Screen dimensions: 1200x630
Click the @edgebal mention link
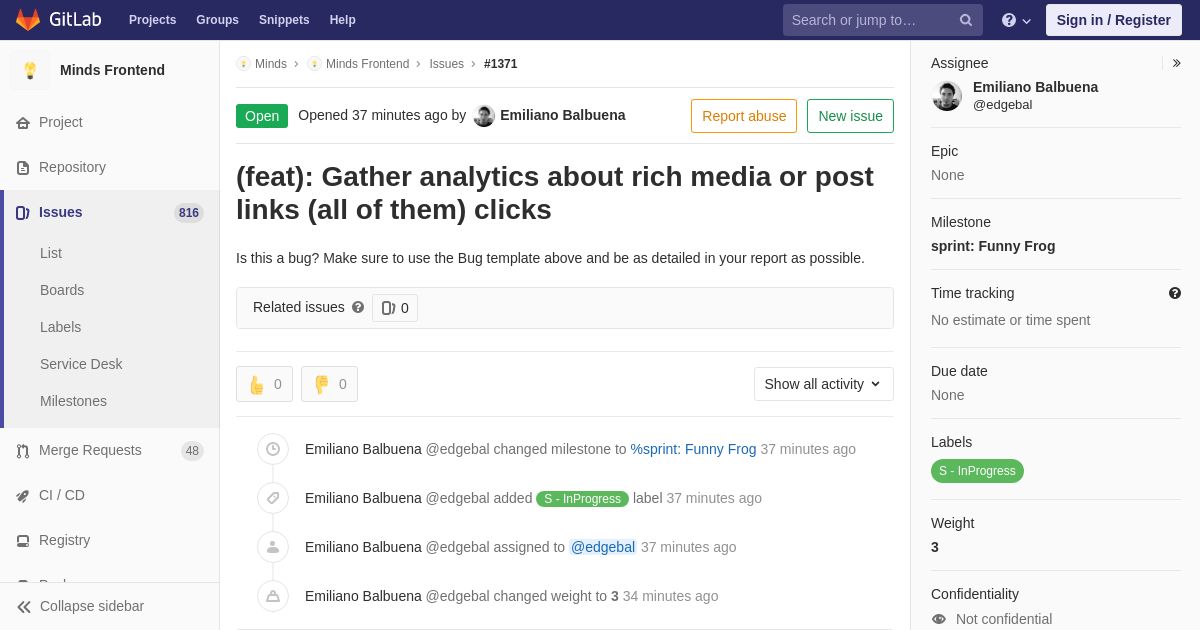[603, 547]
